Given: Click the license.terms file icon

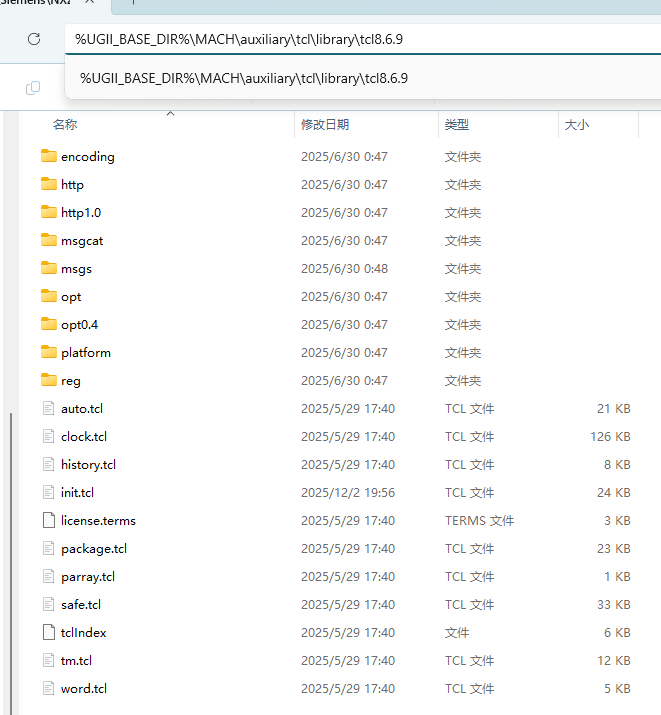Looking at the screenshot, I should coord(48,520).
